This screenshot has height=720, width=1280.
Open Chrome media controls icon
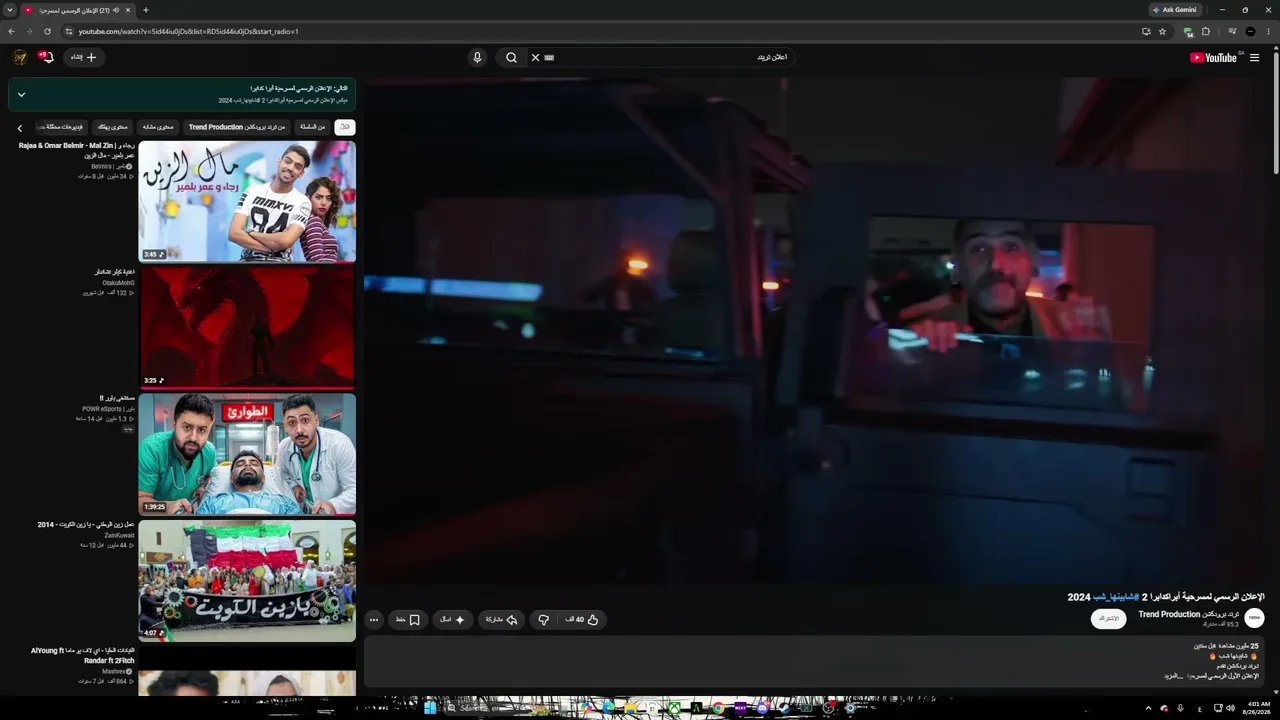pyautogui.click(x=1232, y=31)
